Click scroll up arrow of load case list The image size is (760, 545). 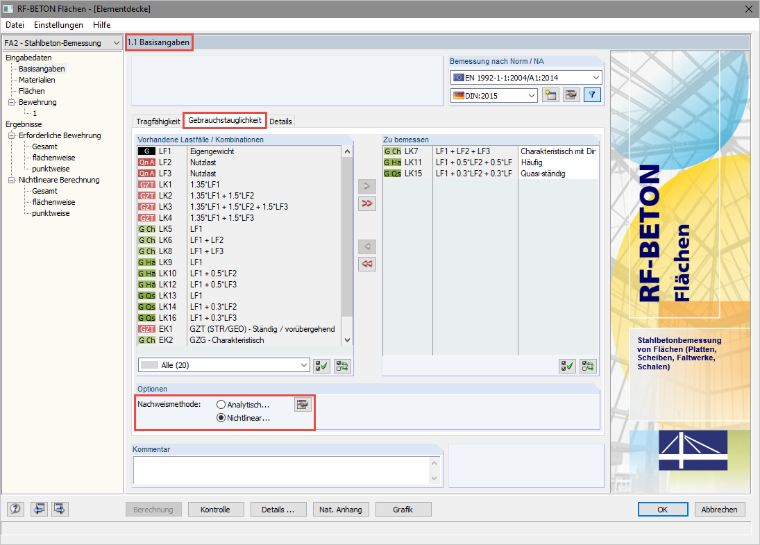pyautogui.click(x=347, y=152)
